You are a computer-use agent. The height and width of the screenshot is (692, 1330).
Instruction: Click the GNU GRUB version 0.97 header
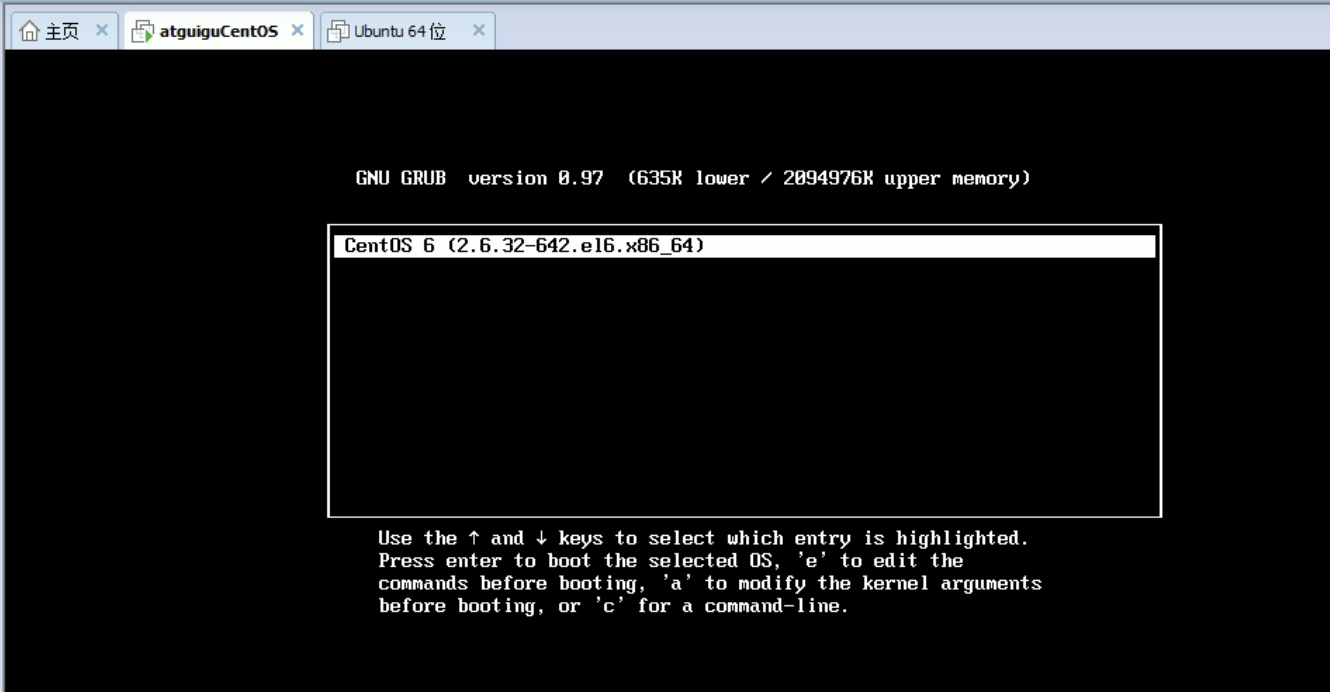(480, 179)
